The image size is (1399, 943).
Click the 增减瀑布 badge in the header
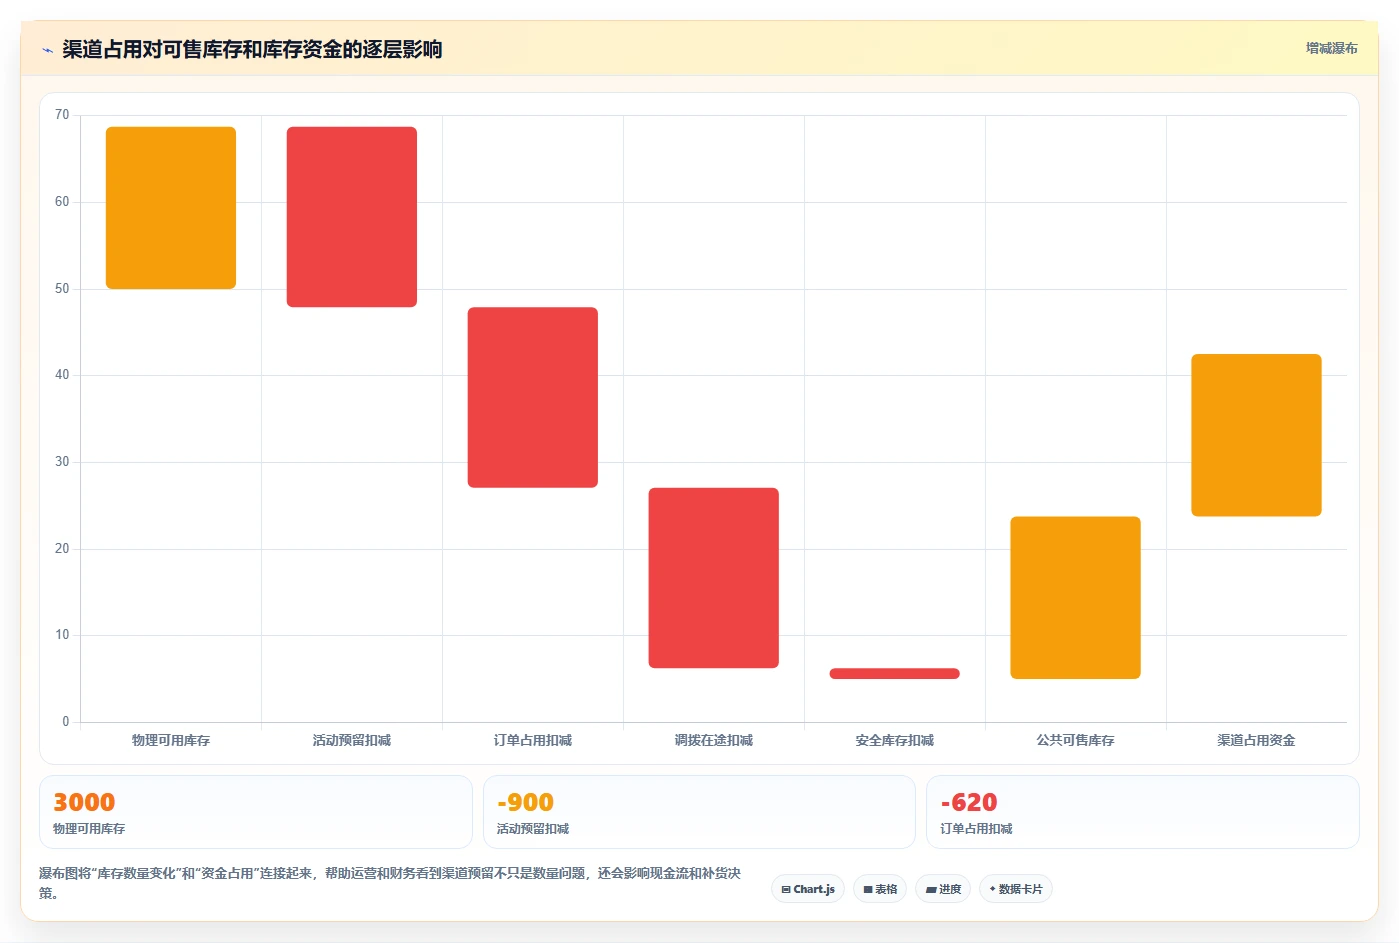pos(1331,48)
